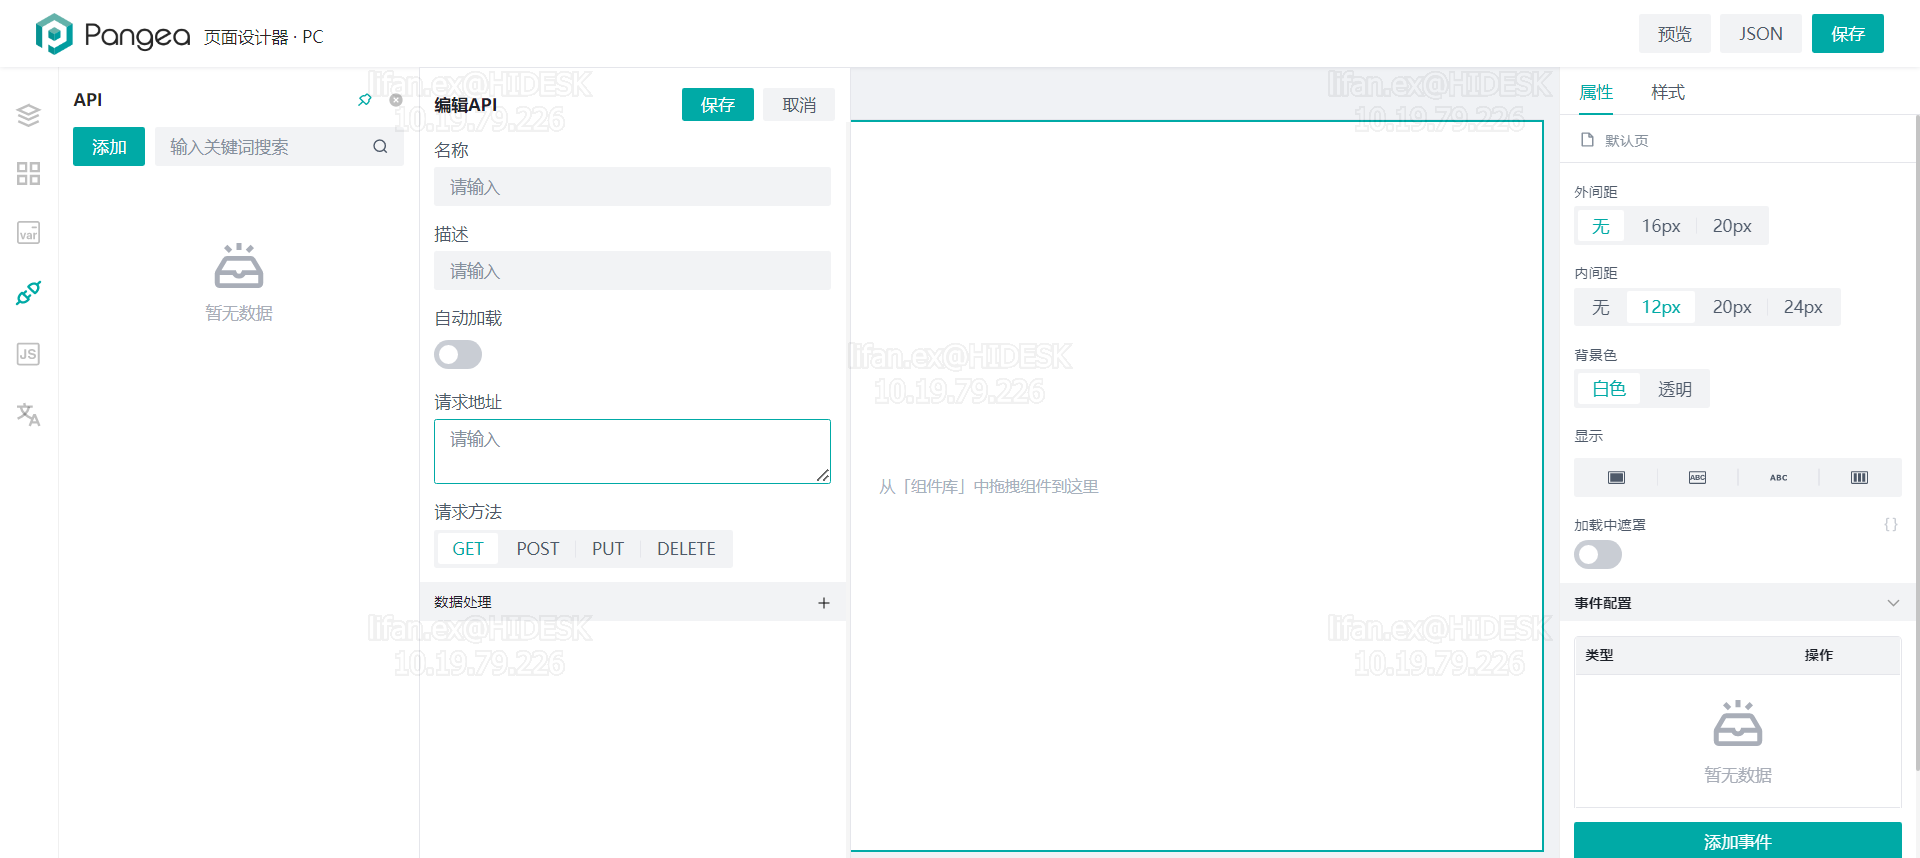1920x858 pixels.
Task: Click the 预览 preview button
Action: (x=1675, y=34)
